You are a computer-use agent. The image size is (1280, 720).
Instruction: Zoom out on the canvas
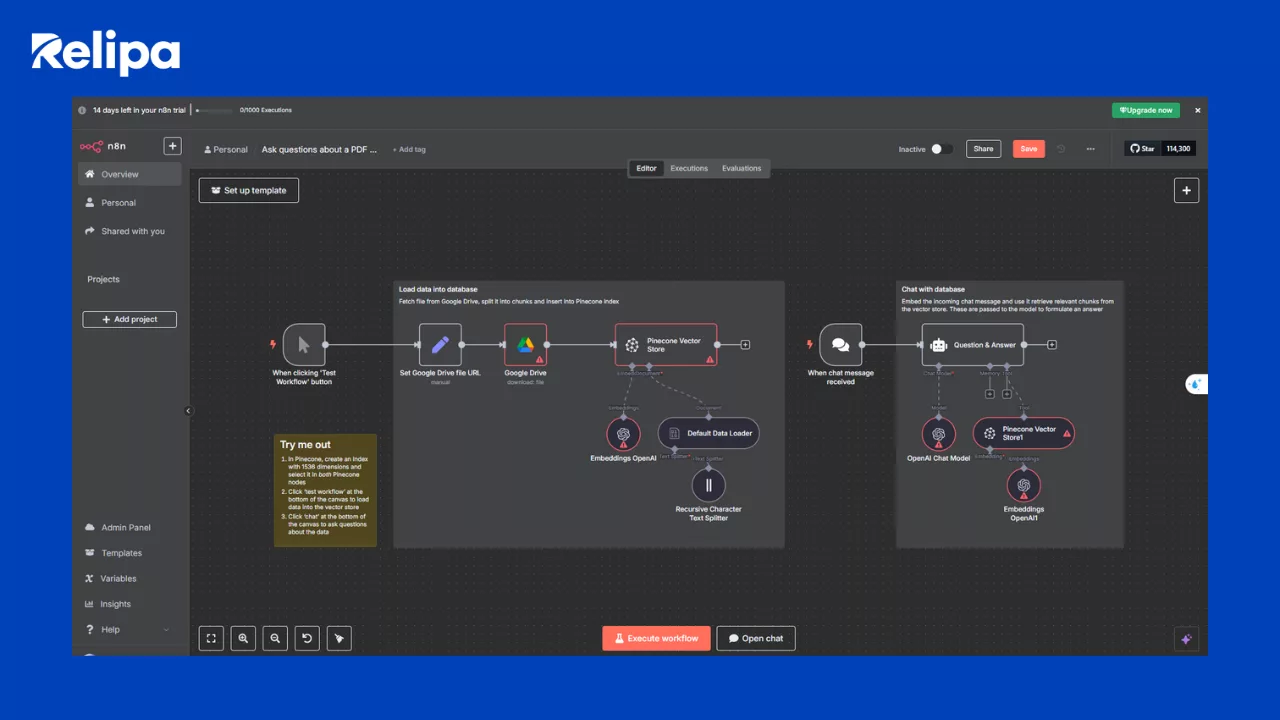click(275, 638)
